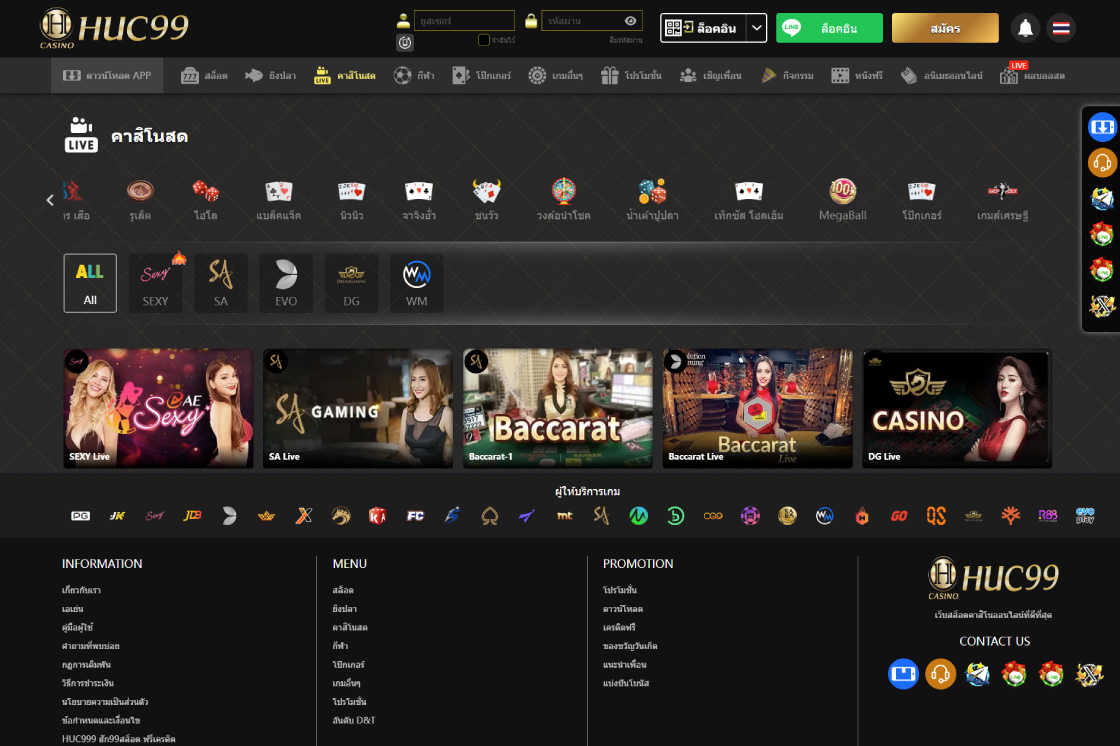Click the QS provider logo
This screenshot has width=1120, height=746.
pos(936,516)
